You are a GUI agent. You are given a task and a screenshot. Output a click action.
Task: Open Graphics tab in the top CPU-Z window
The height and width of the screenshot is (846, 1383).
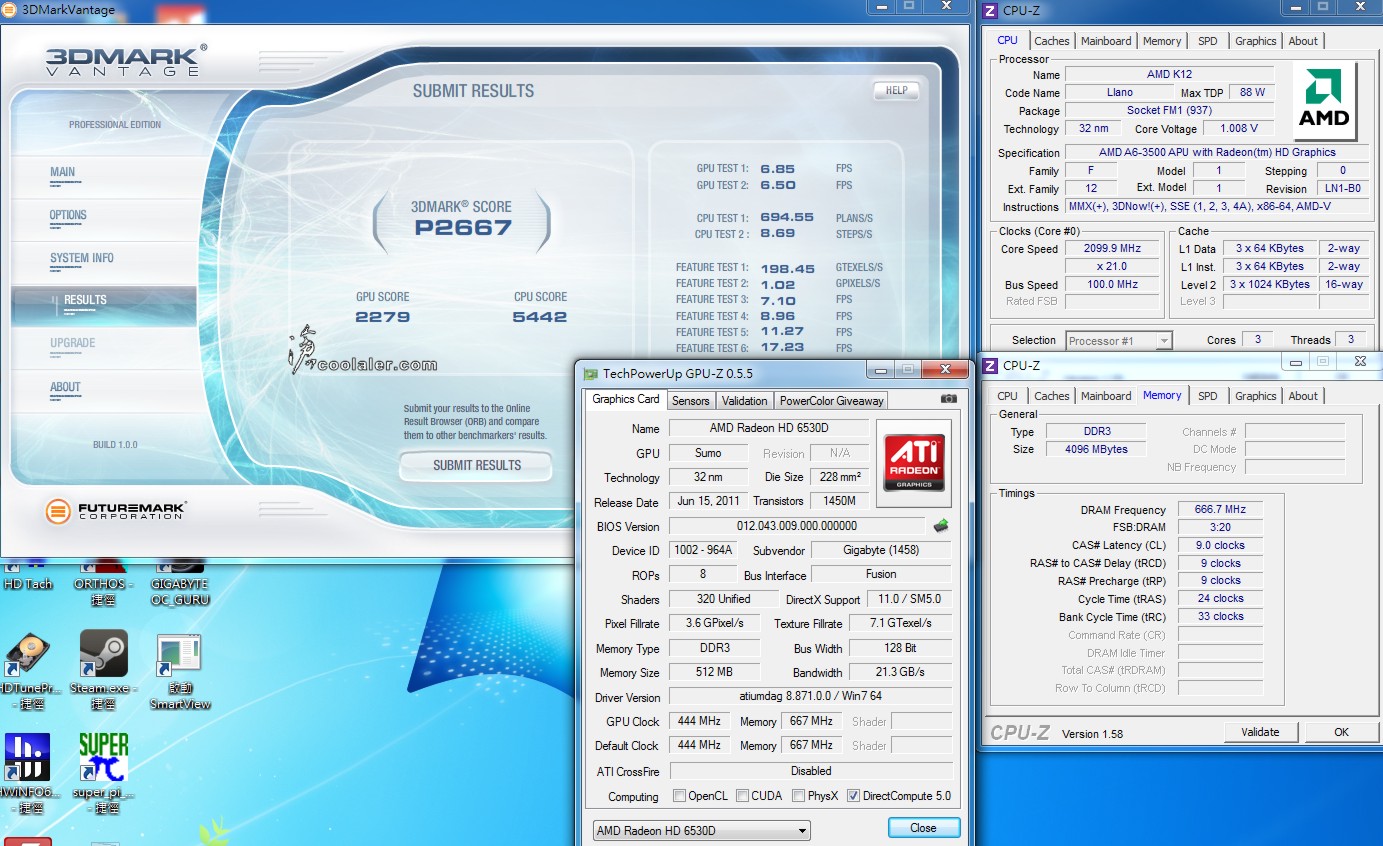point(1256,41)
